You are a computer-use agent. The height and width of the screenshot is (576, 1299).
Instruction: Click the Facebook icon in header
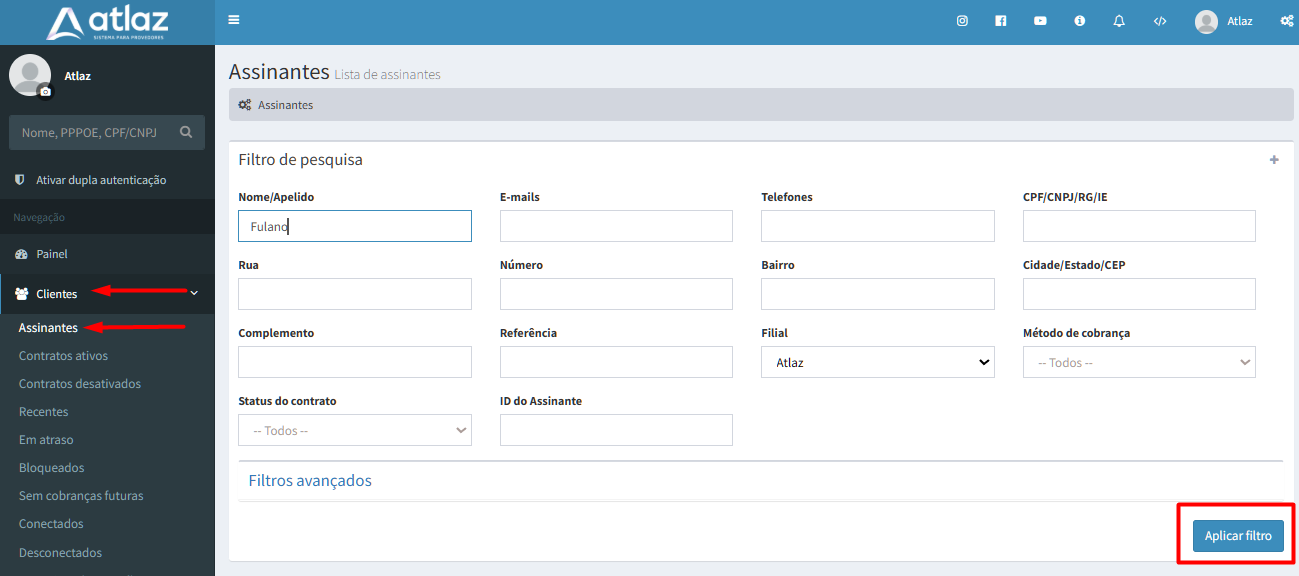click(1001, 21)
